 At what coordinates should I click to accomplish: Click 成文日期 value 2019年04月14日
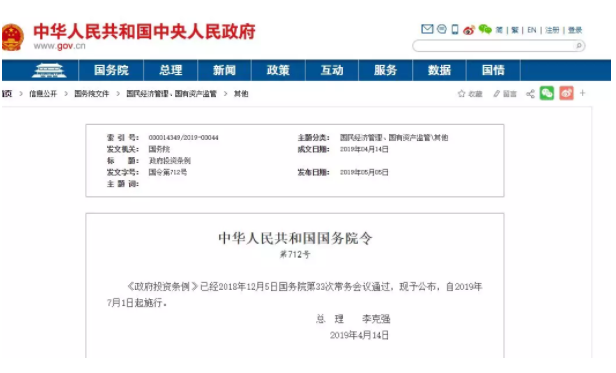tap(364, 149)
